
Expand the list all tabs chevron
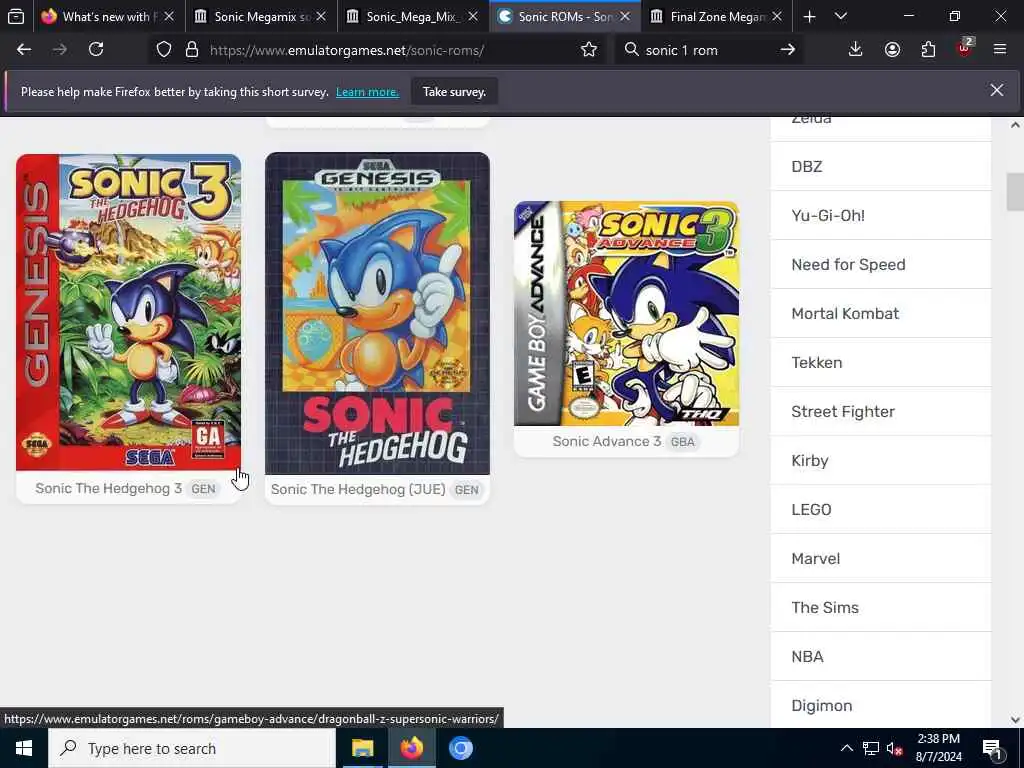click(x=841, y=17)
